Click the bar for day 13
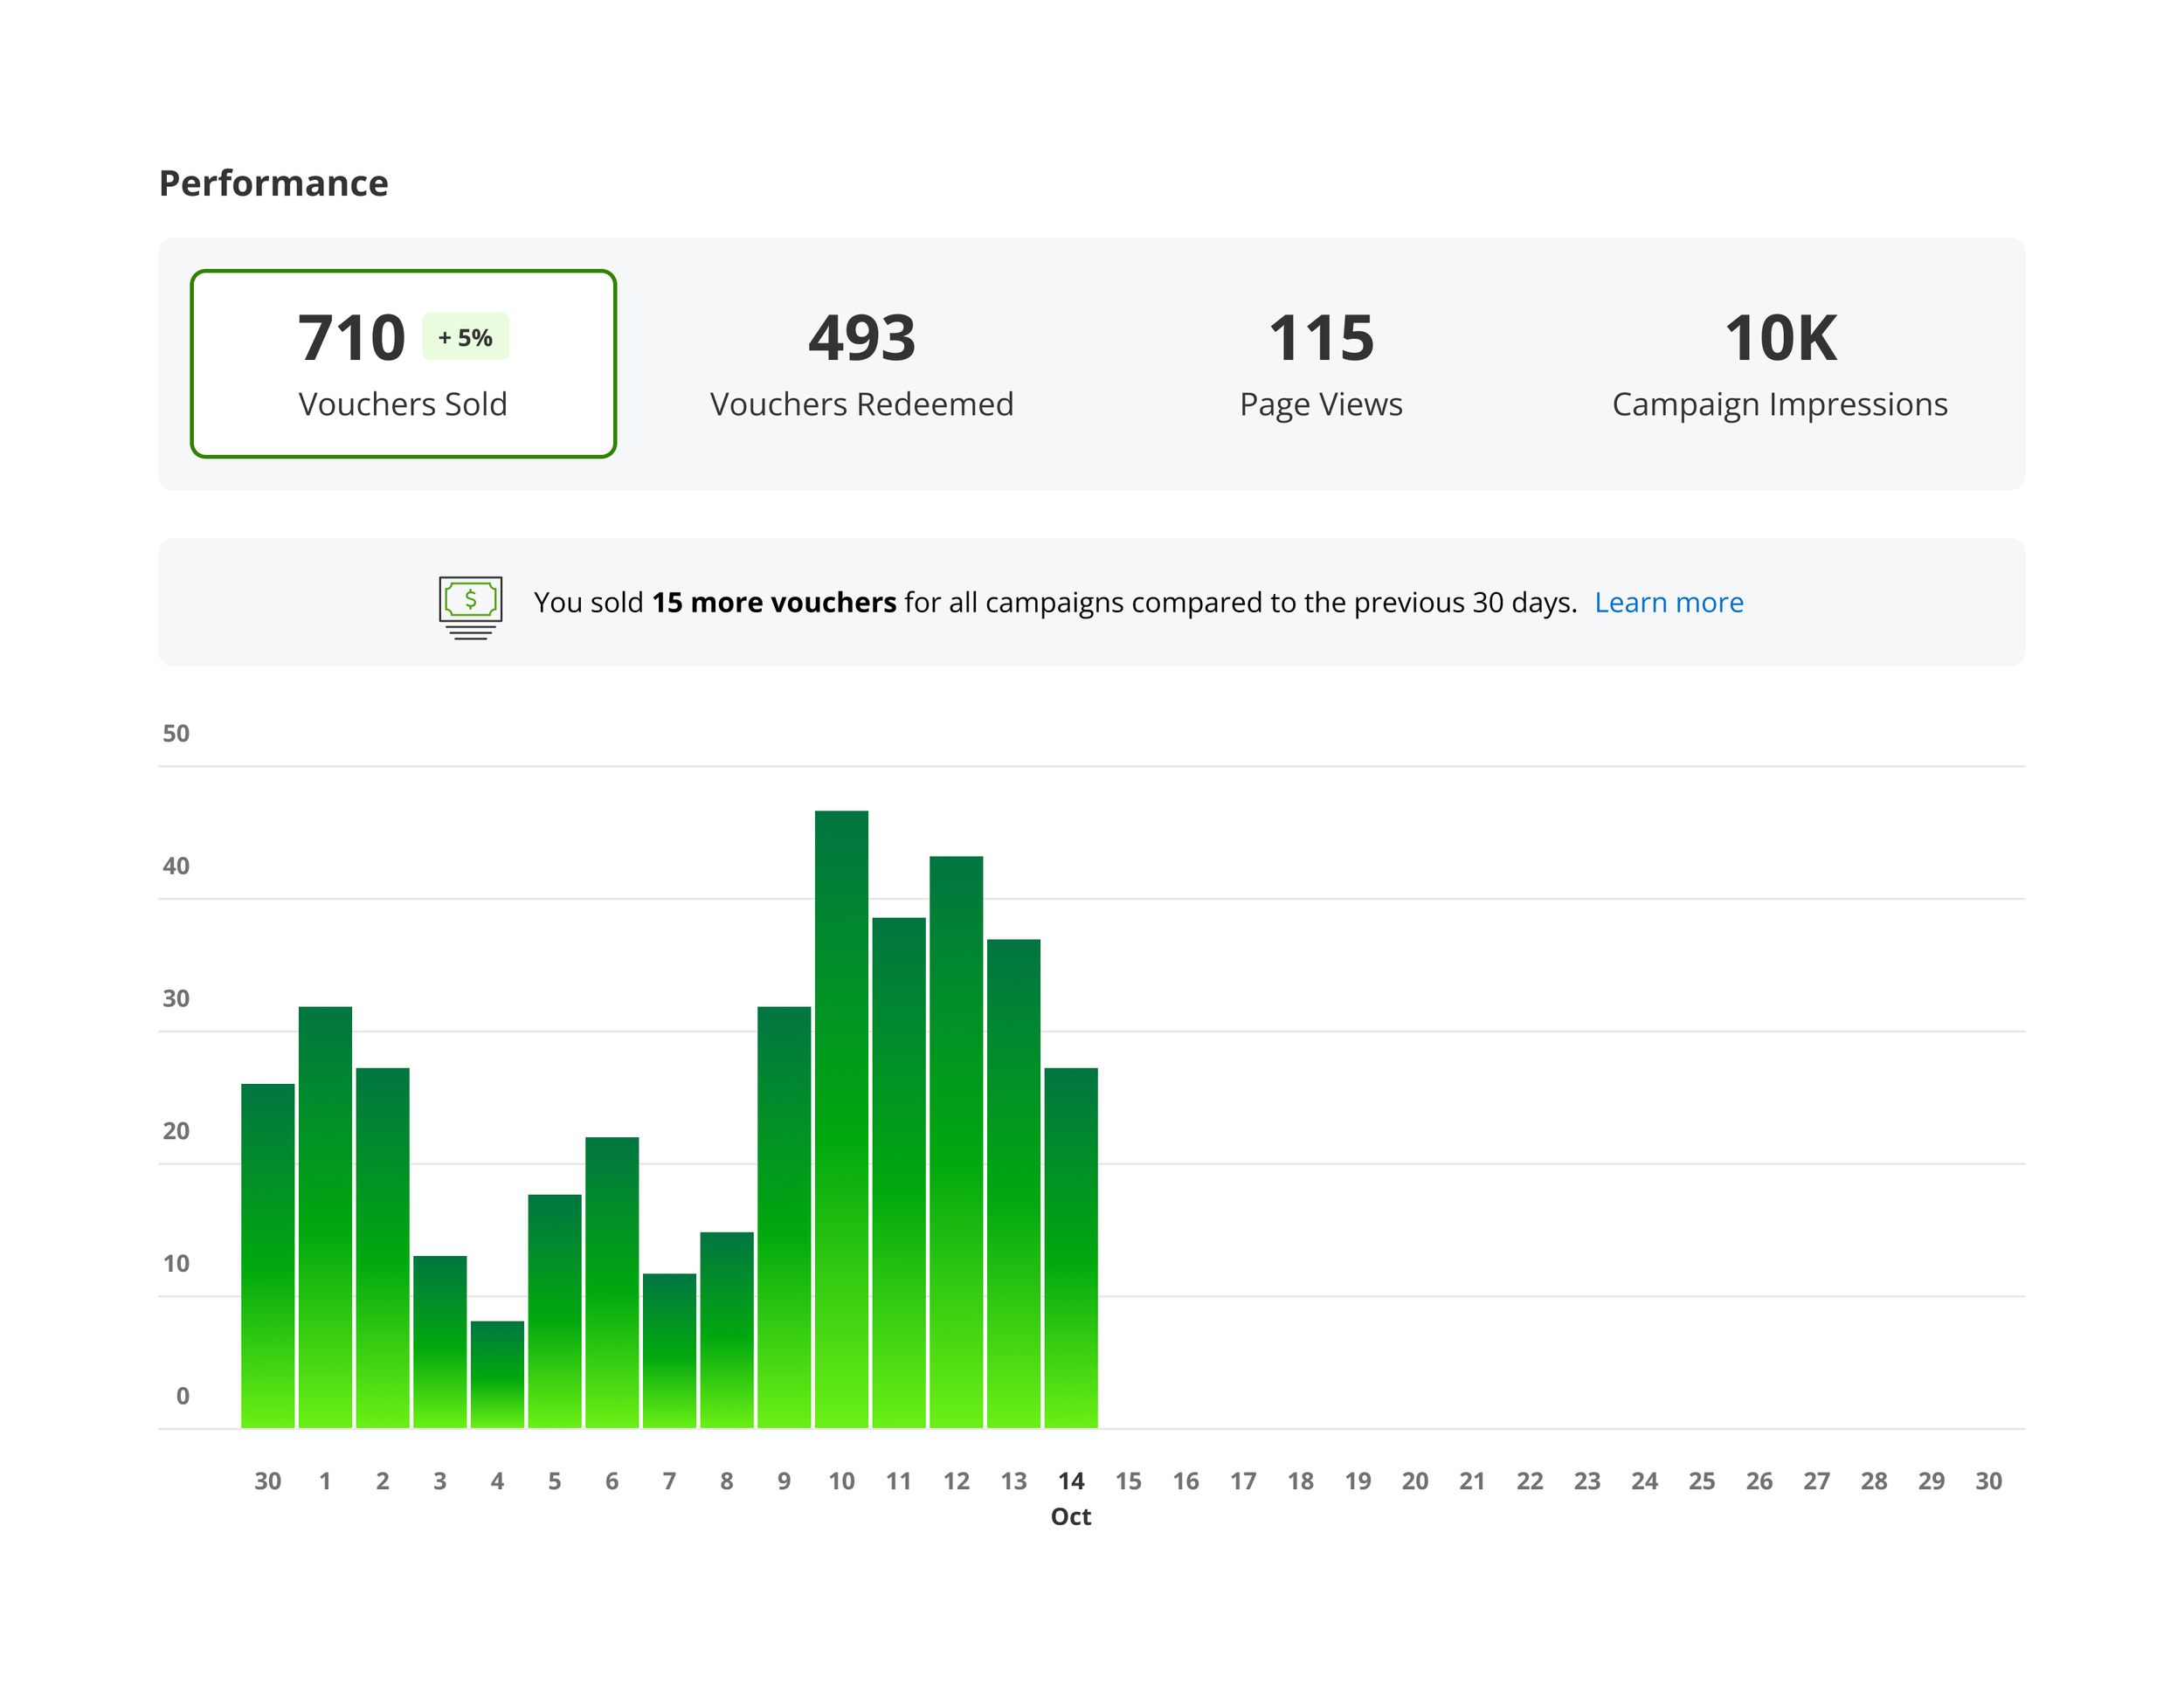 coord(1013,1184)
